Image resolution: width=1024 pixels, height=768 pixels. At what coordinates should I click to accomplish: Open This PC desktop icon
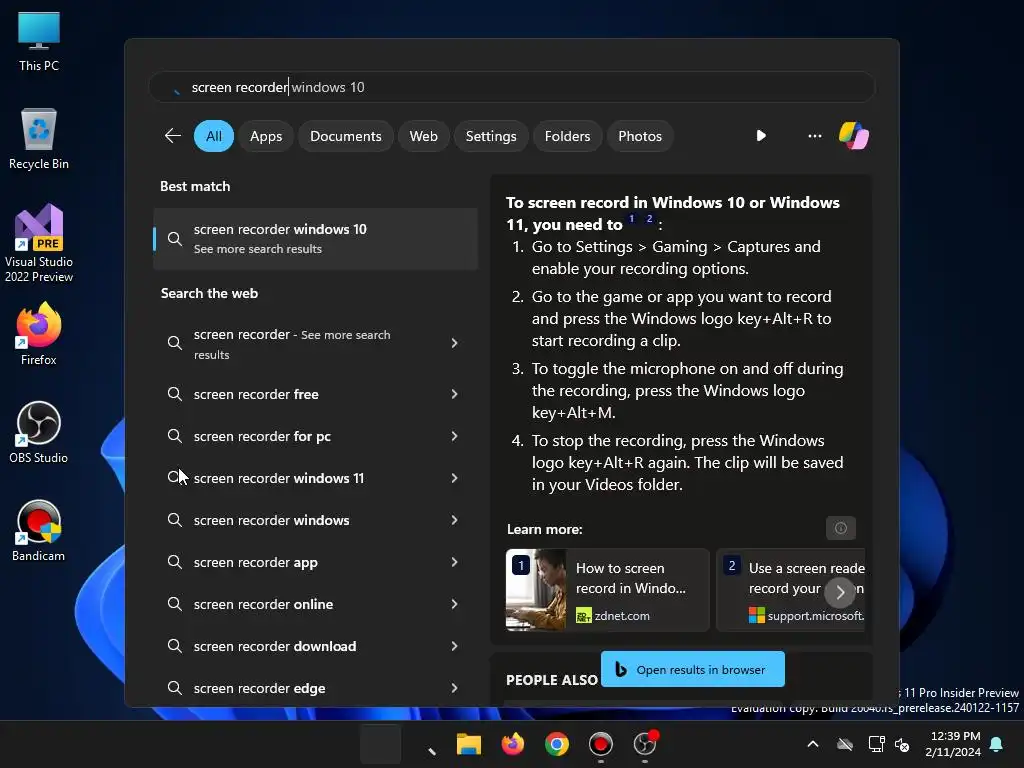tap(39, 40)
